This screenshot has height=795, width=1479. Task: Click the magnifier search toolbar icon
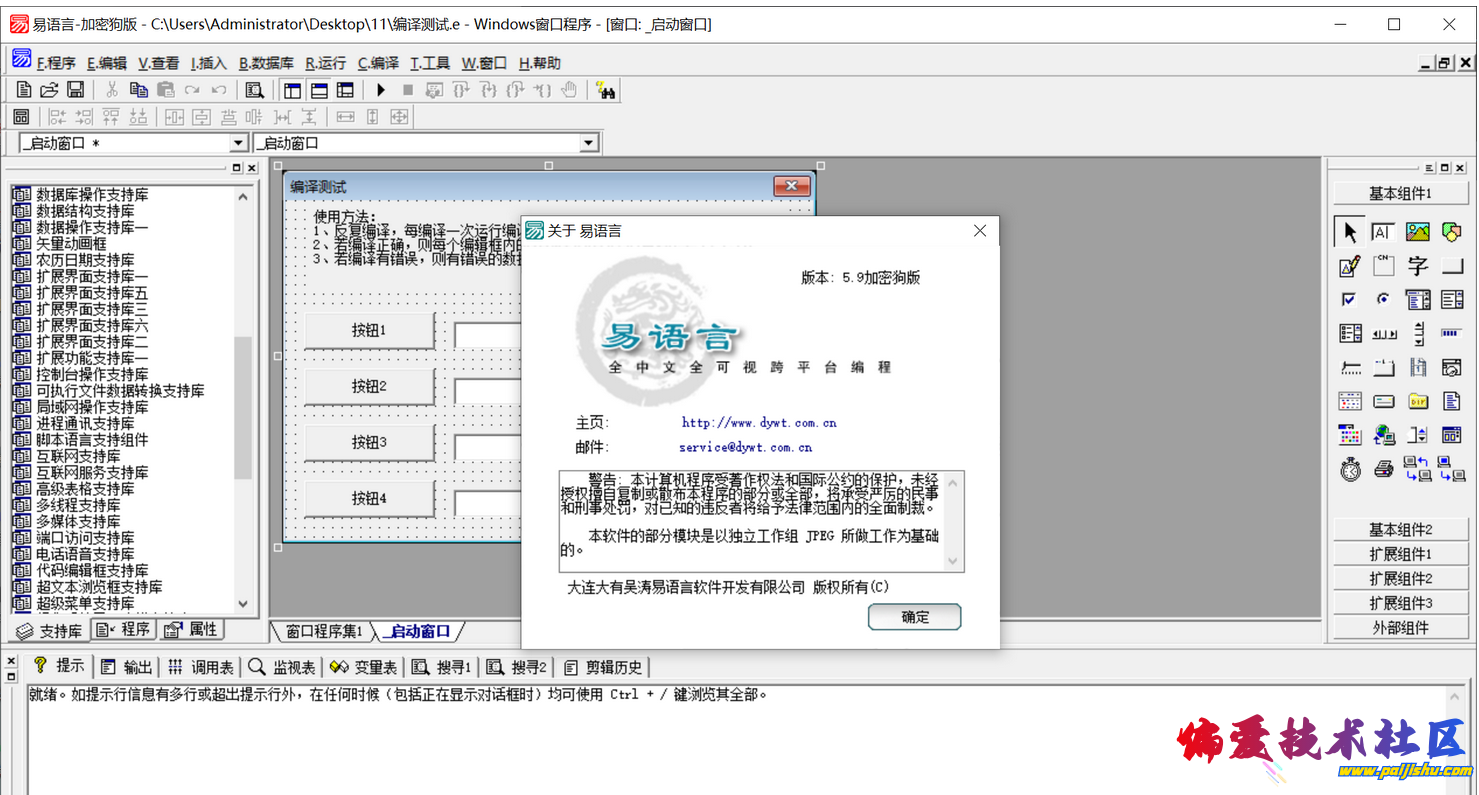pyautogui.click(x=255, y=89)
